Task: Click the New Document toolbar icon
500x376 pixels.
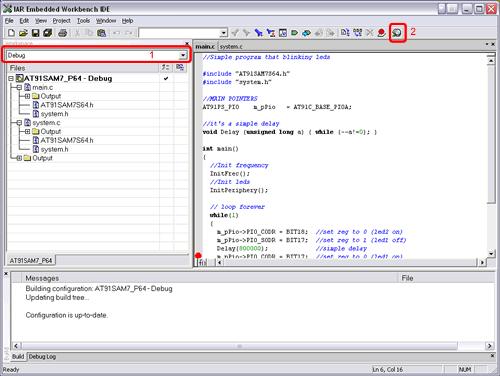Action: coord(11,33)
